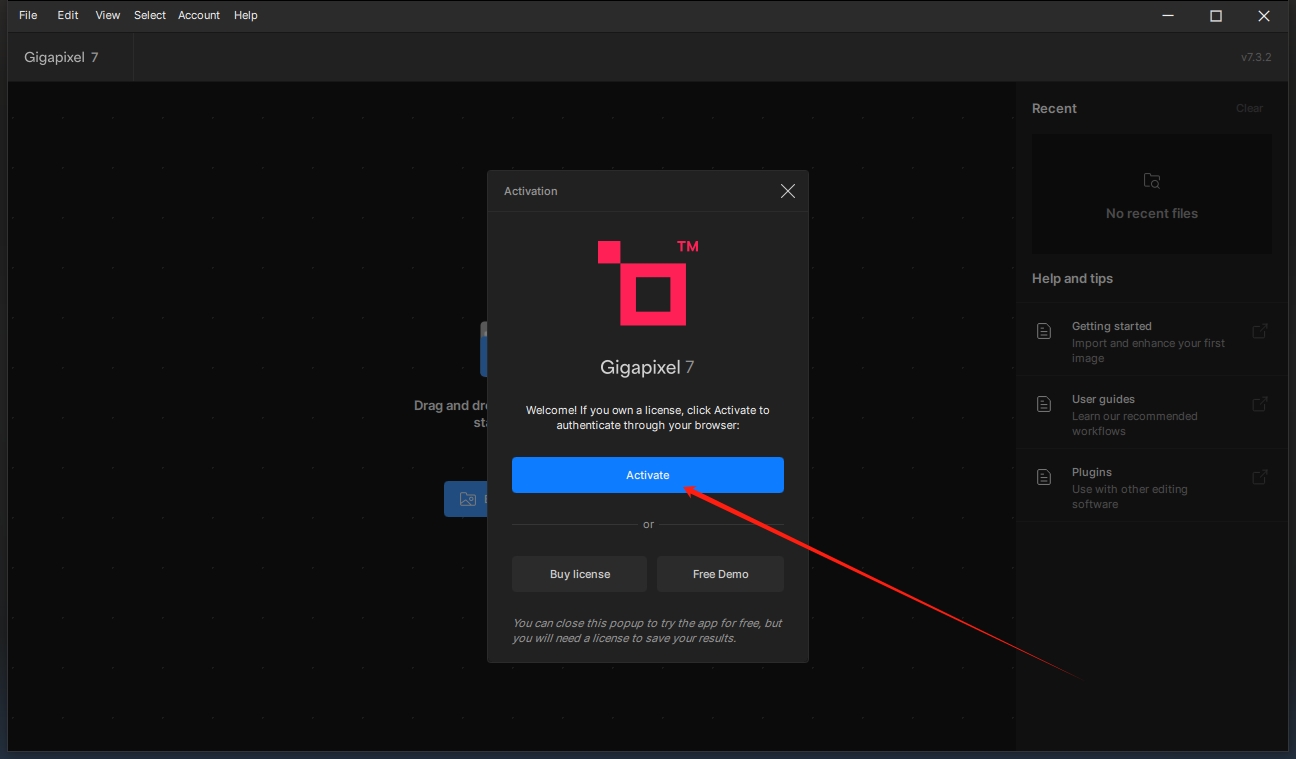Open the Plugins help item
The image size is (1296, 759).
point(1152,486)
